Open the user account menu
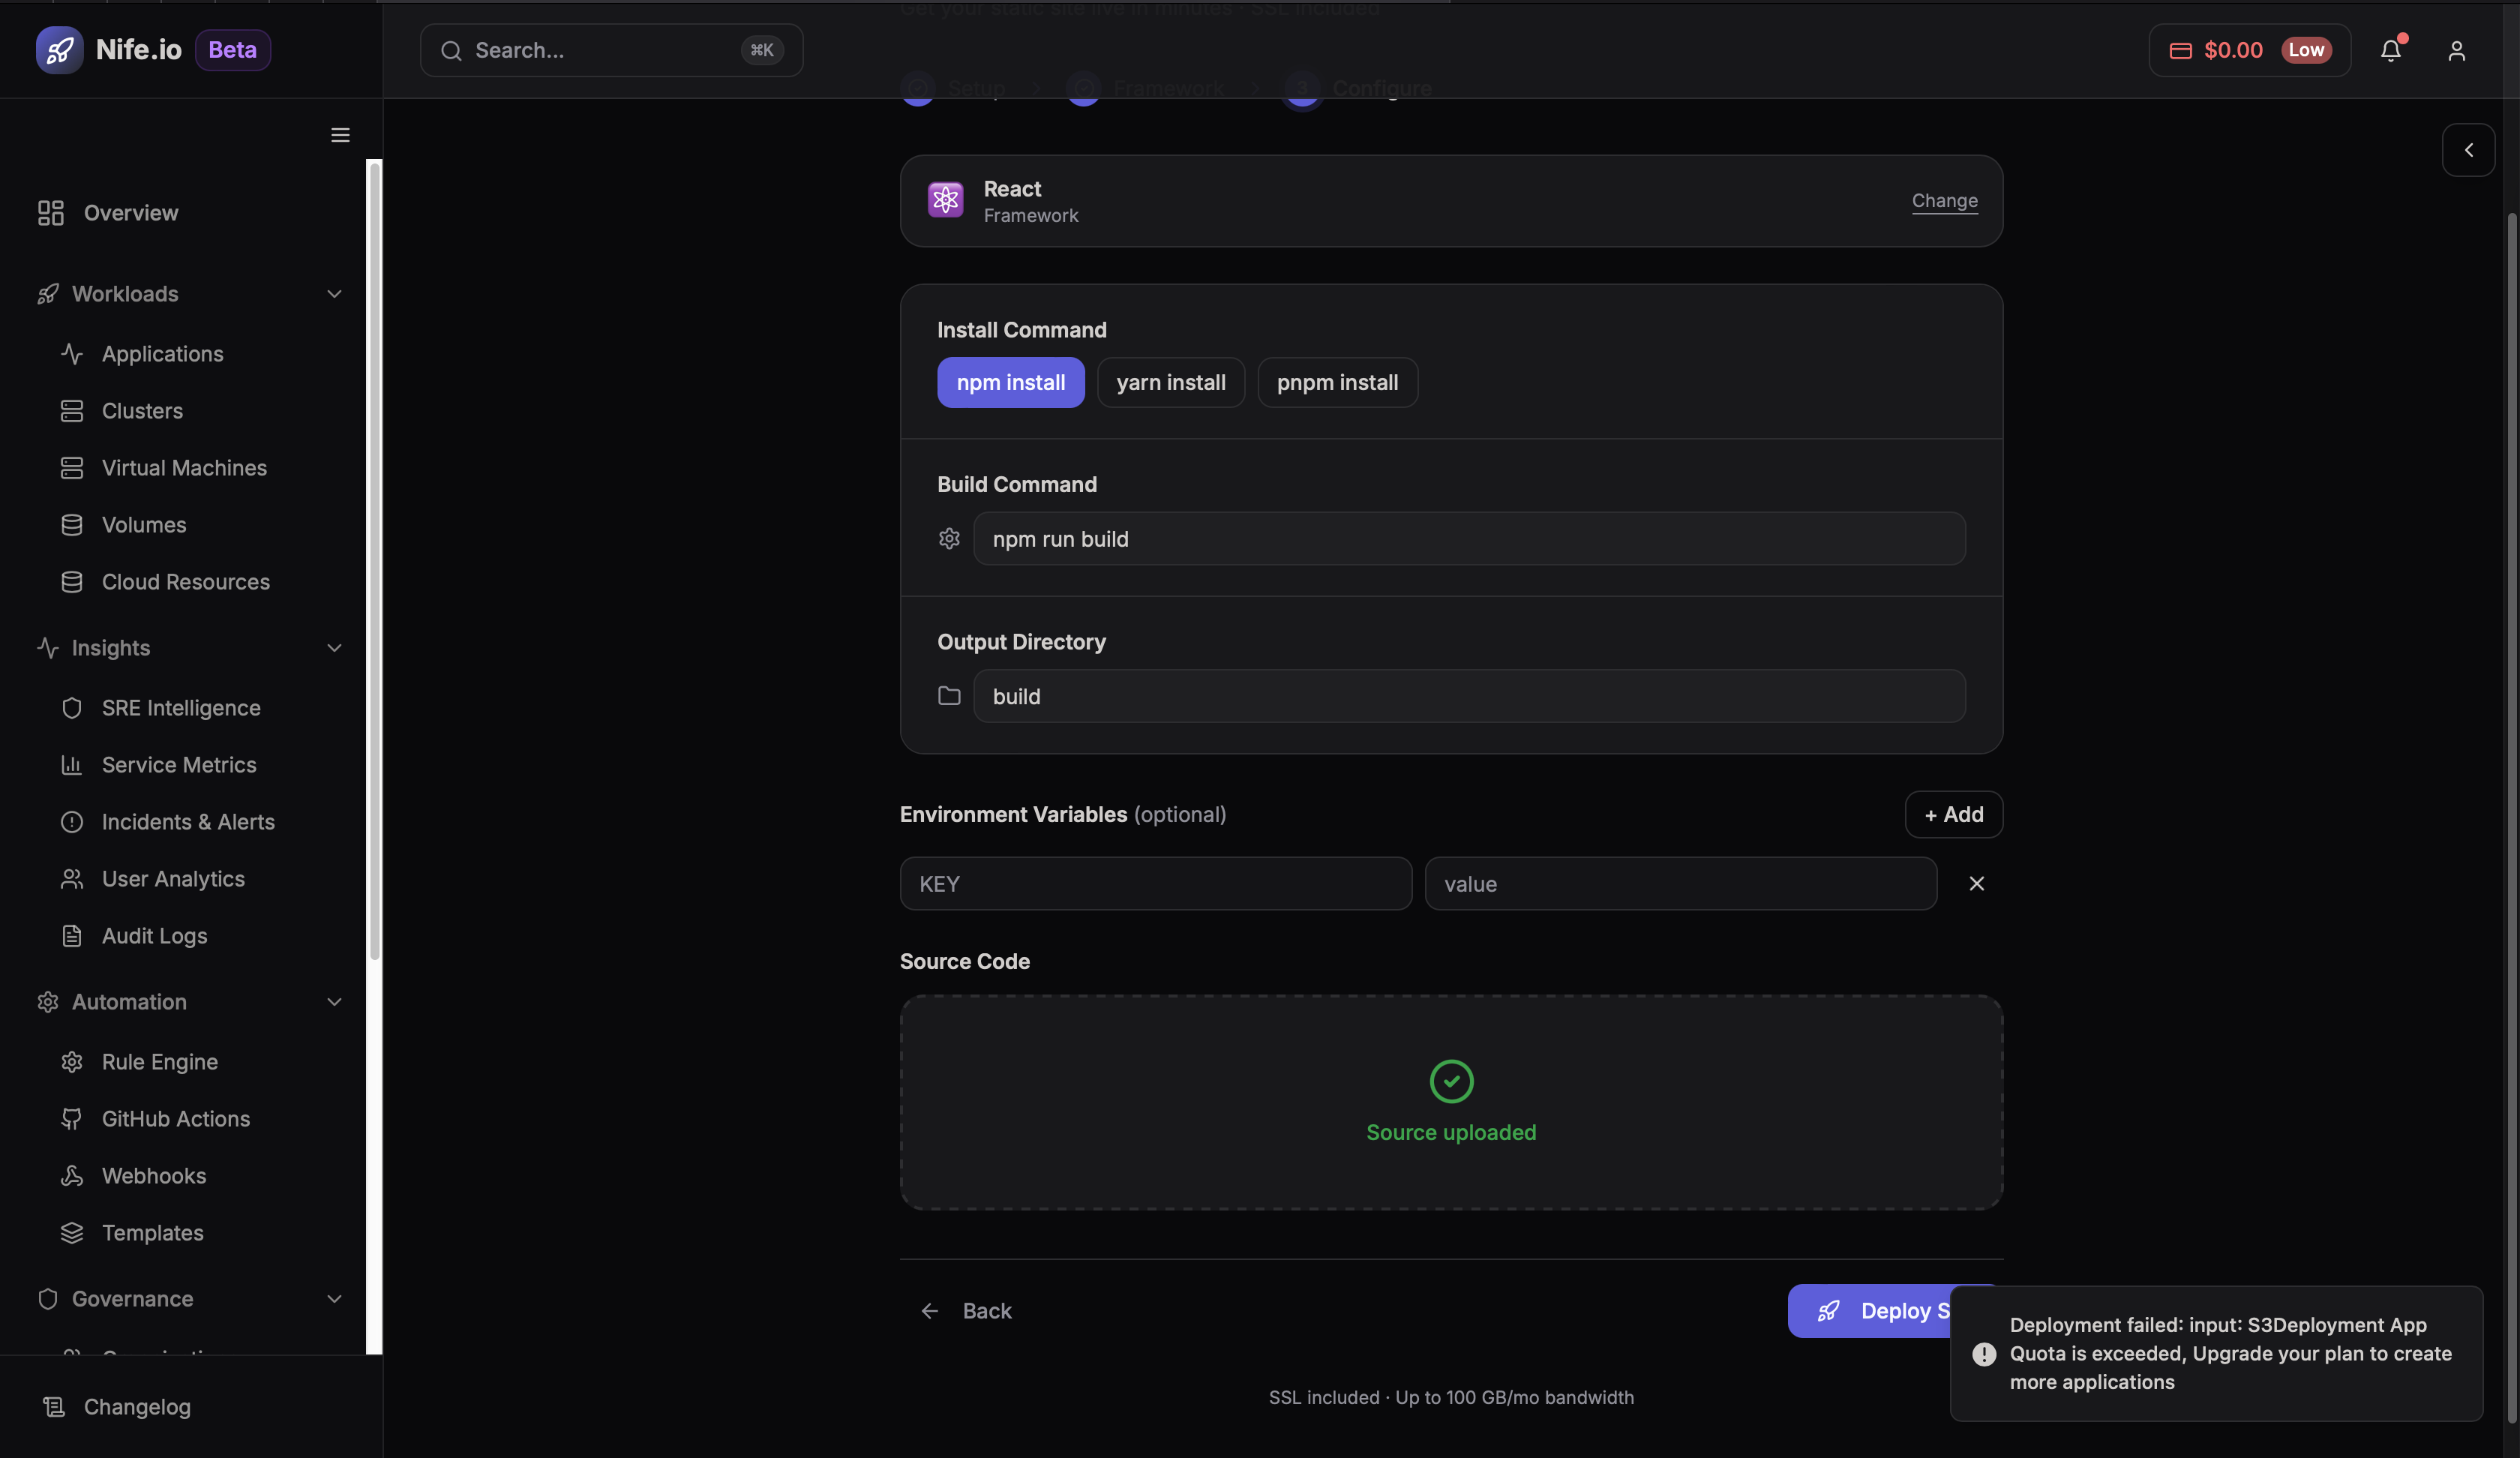Screen dimensions: 2520x1458 click(x=2457, y=51)
